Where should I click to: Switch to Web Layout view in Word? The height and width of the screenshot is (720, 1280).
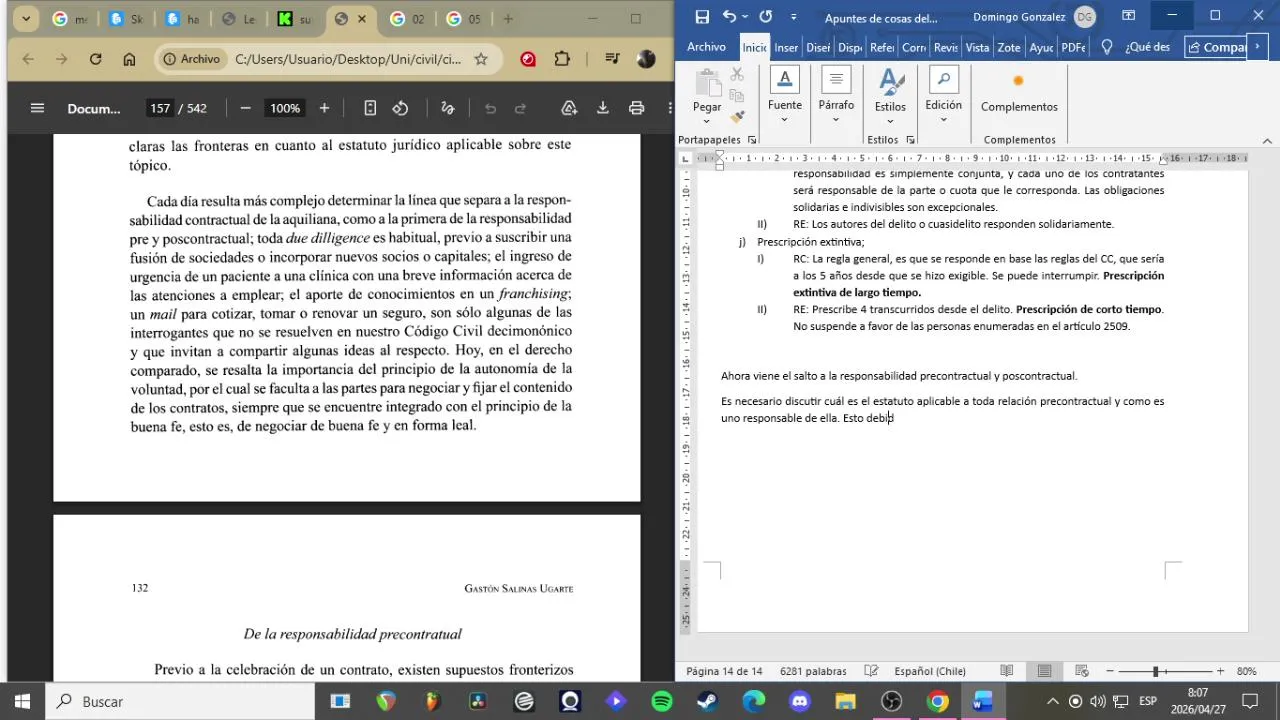click(1082, 671)
